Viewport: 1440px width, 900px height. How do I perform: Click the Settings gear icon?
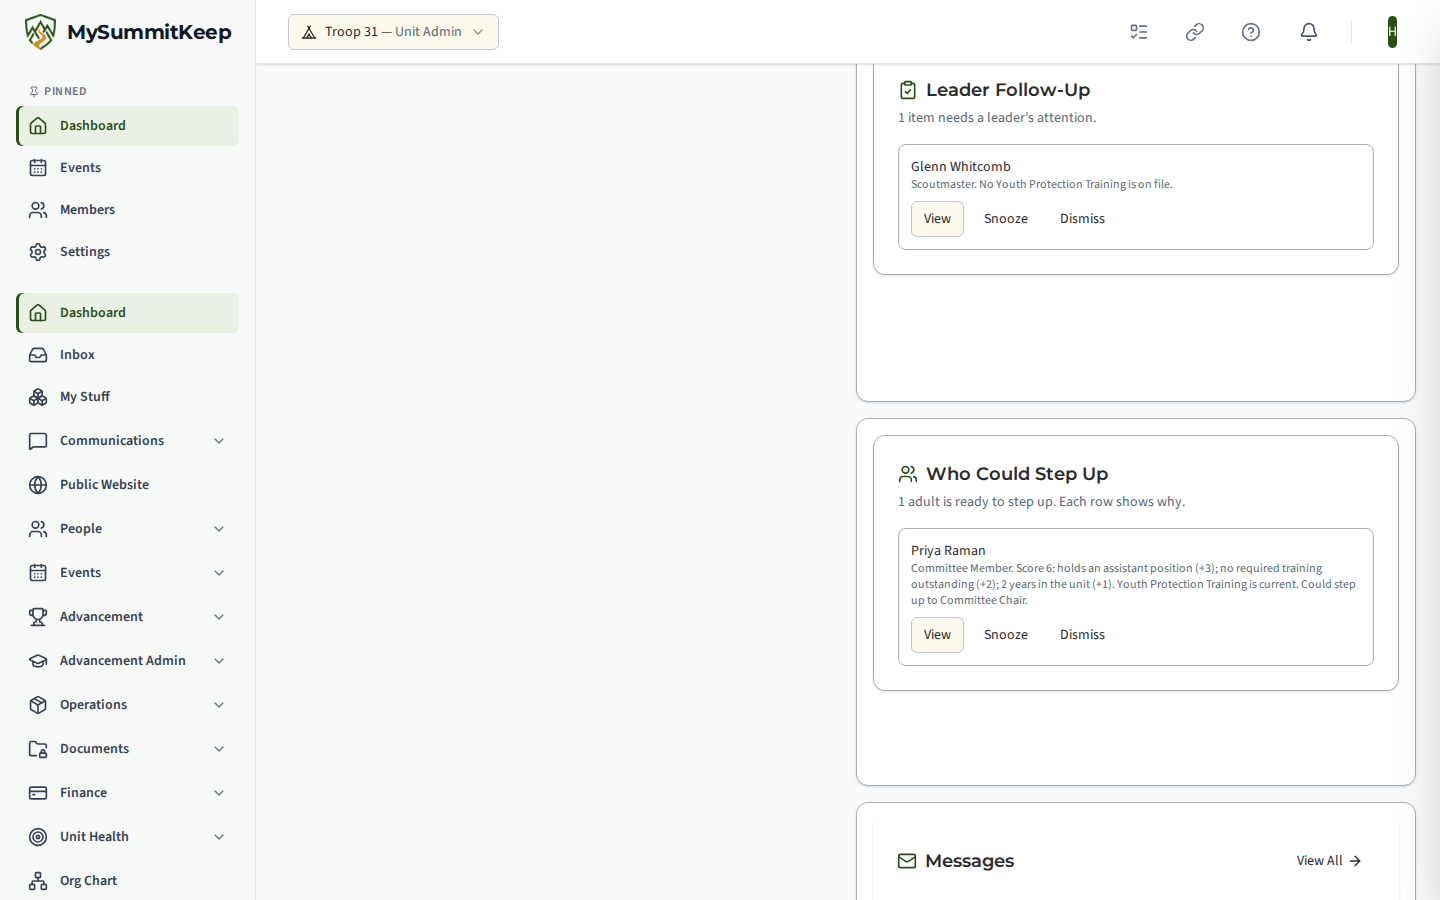point(38,252)
